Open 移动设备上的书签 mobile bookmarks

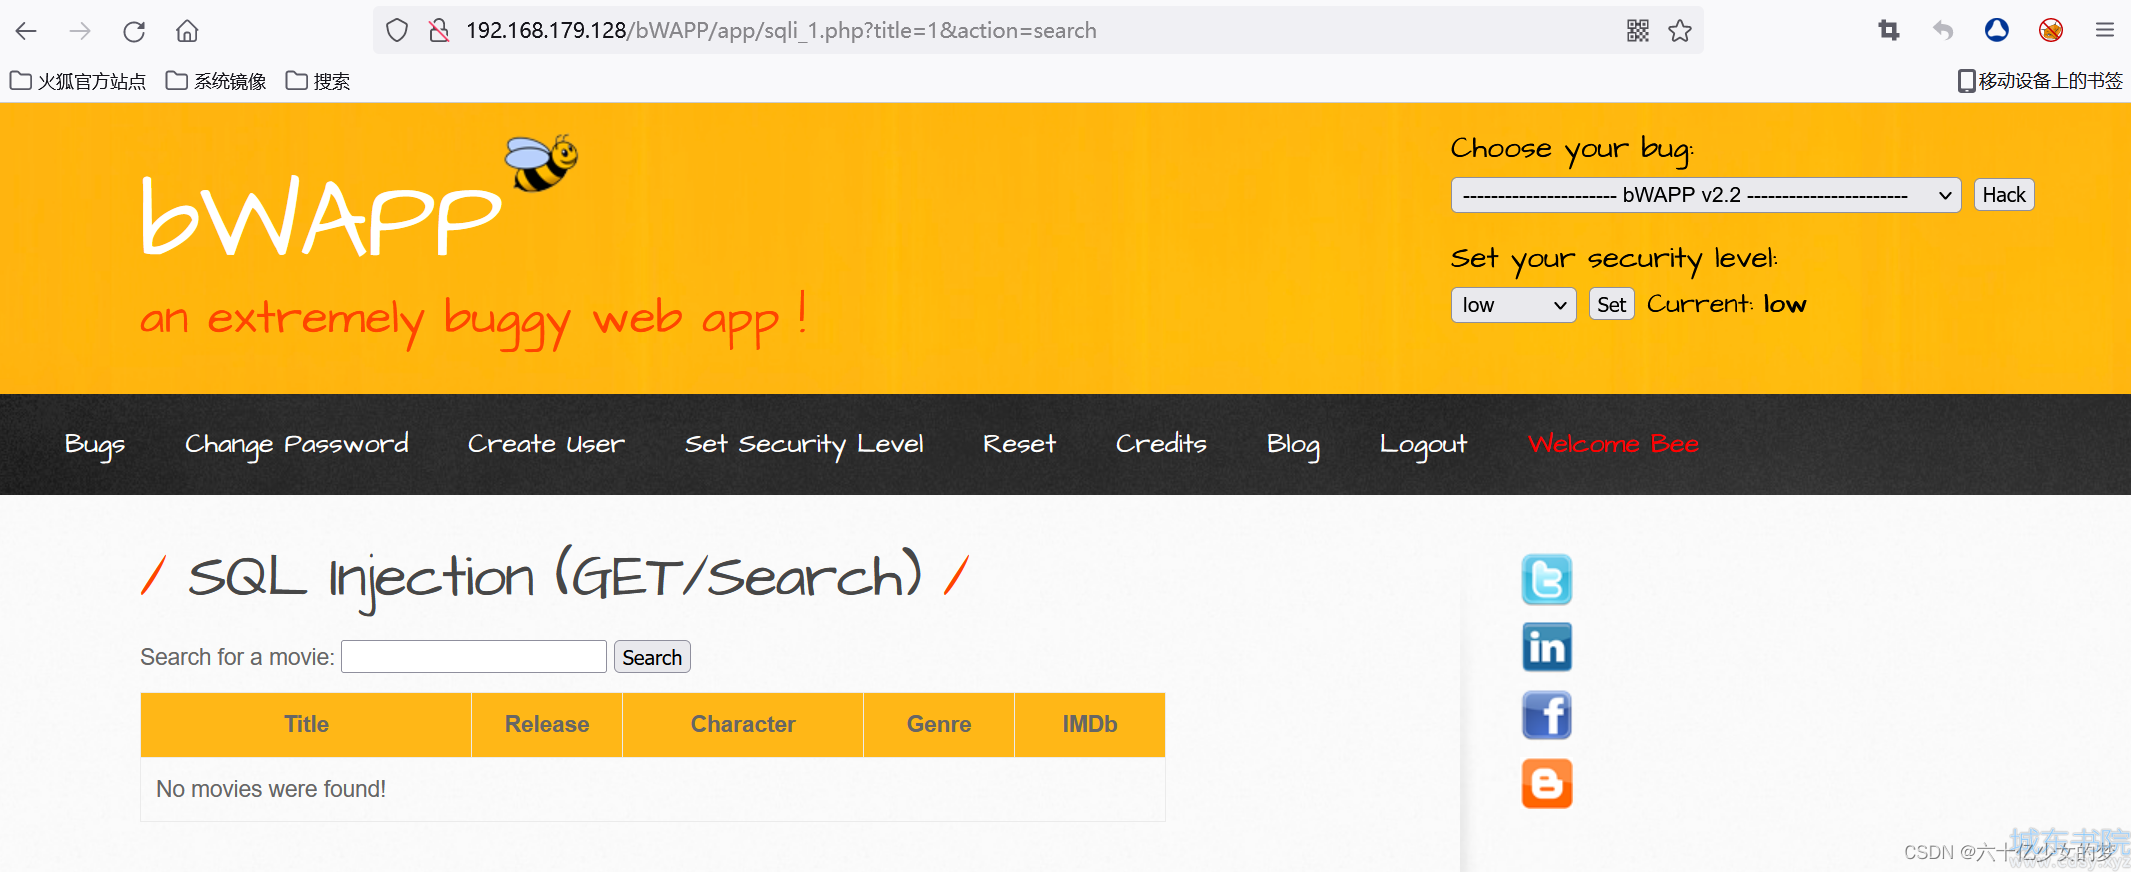point(2040,81)
